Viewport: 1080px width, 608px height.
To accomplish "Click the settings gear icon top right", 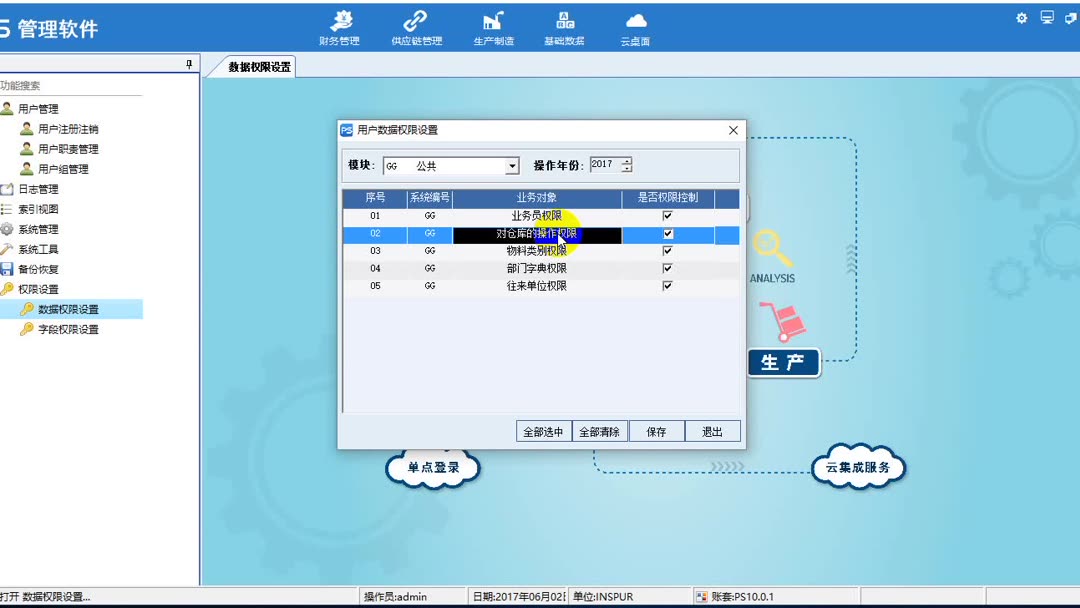I will [1021, 17].
